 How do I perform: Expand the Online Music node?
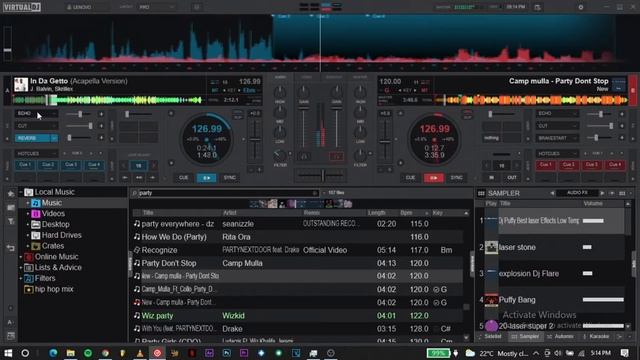click(x=21, y=257)
